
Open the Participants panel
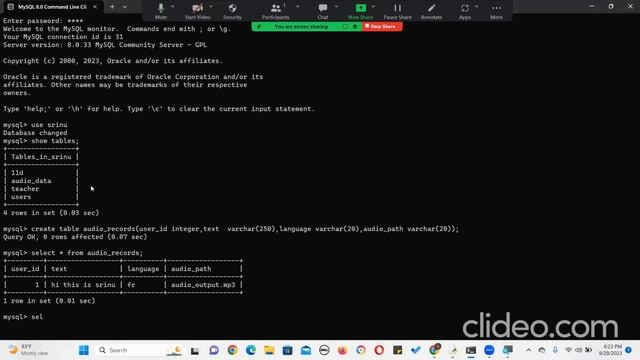click(276, 11)
